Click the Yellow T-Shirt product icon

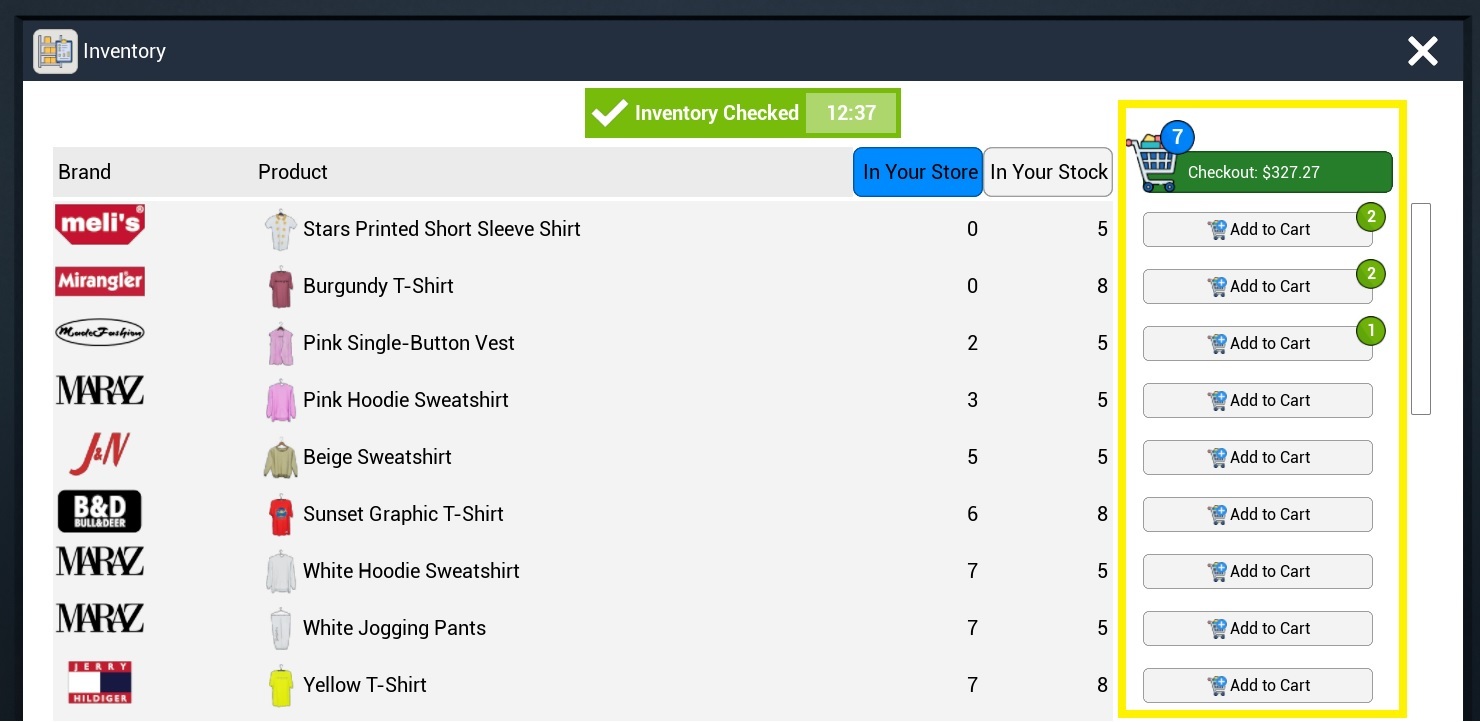coord(281,686)
